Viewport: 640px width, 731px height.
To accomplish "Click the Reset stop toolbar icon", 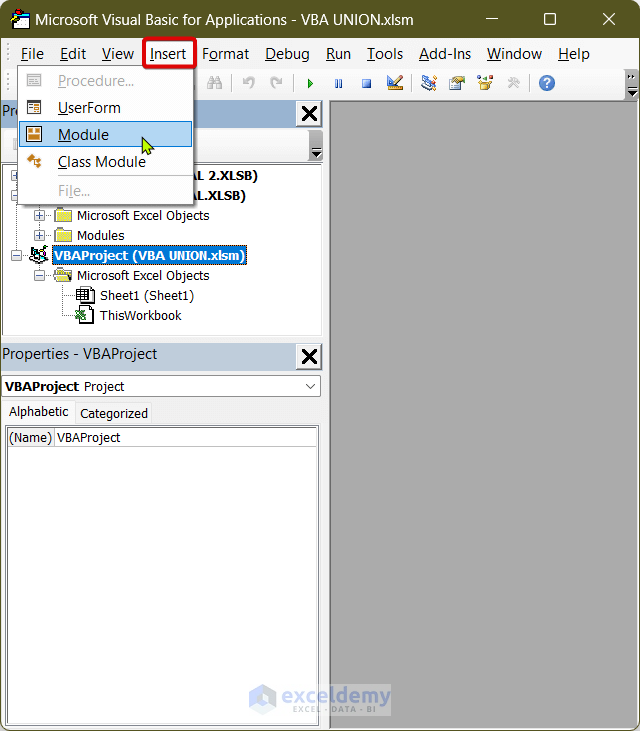I will [x=366, y=84].
